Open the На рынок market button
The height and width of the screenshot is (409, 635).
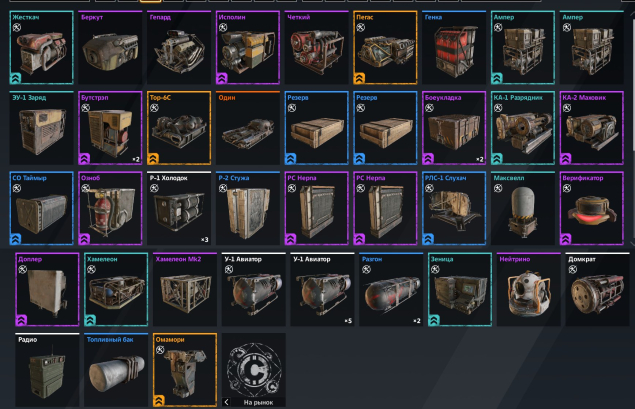point(254,370)
